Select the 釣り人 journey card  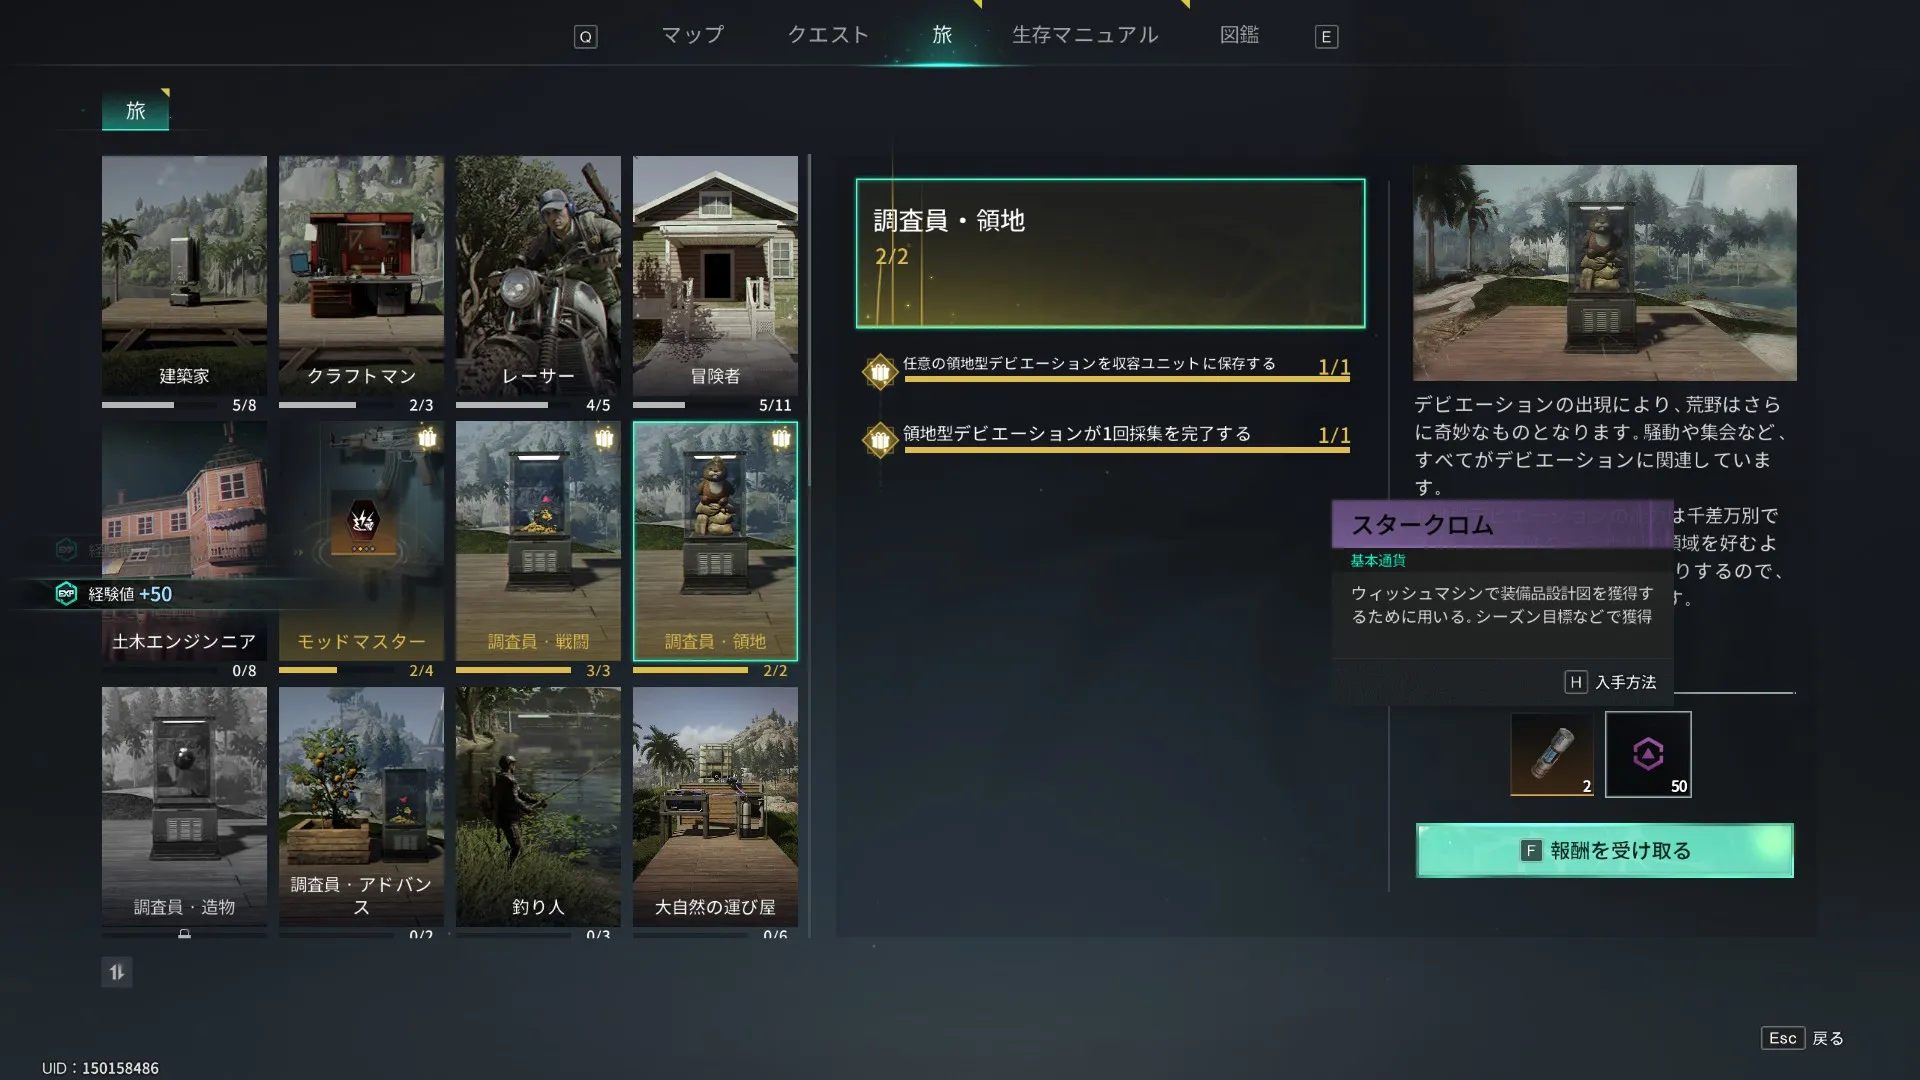[x=538, y=805]
